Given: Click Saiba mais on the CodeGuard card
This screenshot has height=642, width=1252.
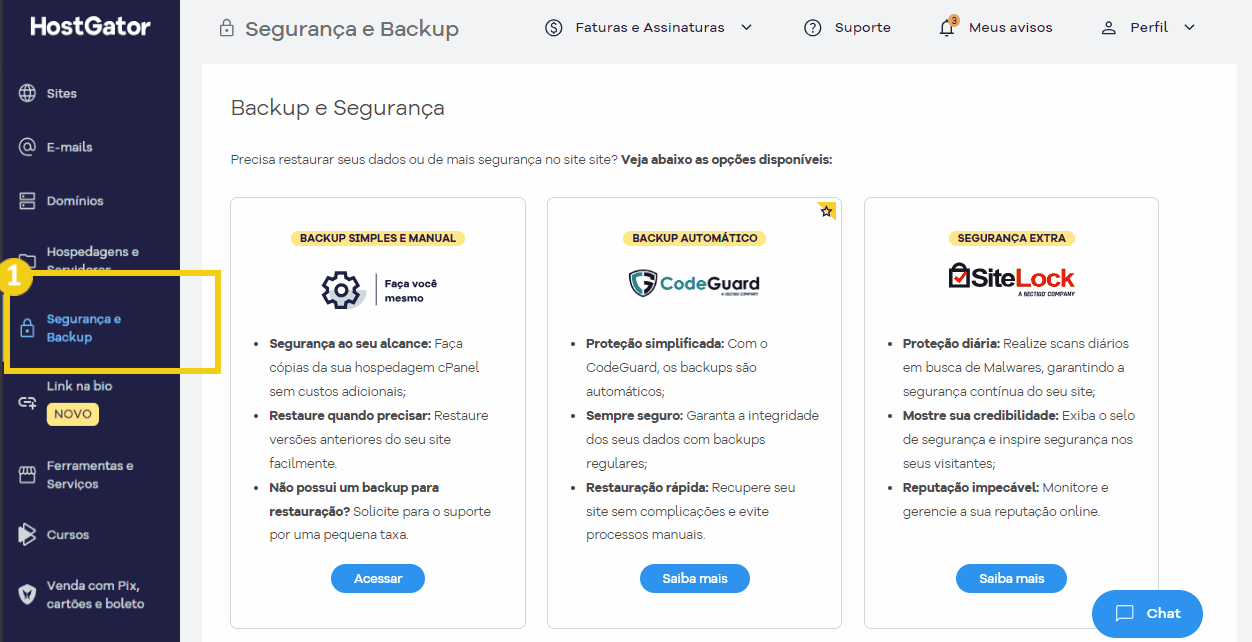Looking at the screenshot, I should click(695, 579).
